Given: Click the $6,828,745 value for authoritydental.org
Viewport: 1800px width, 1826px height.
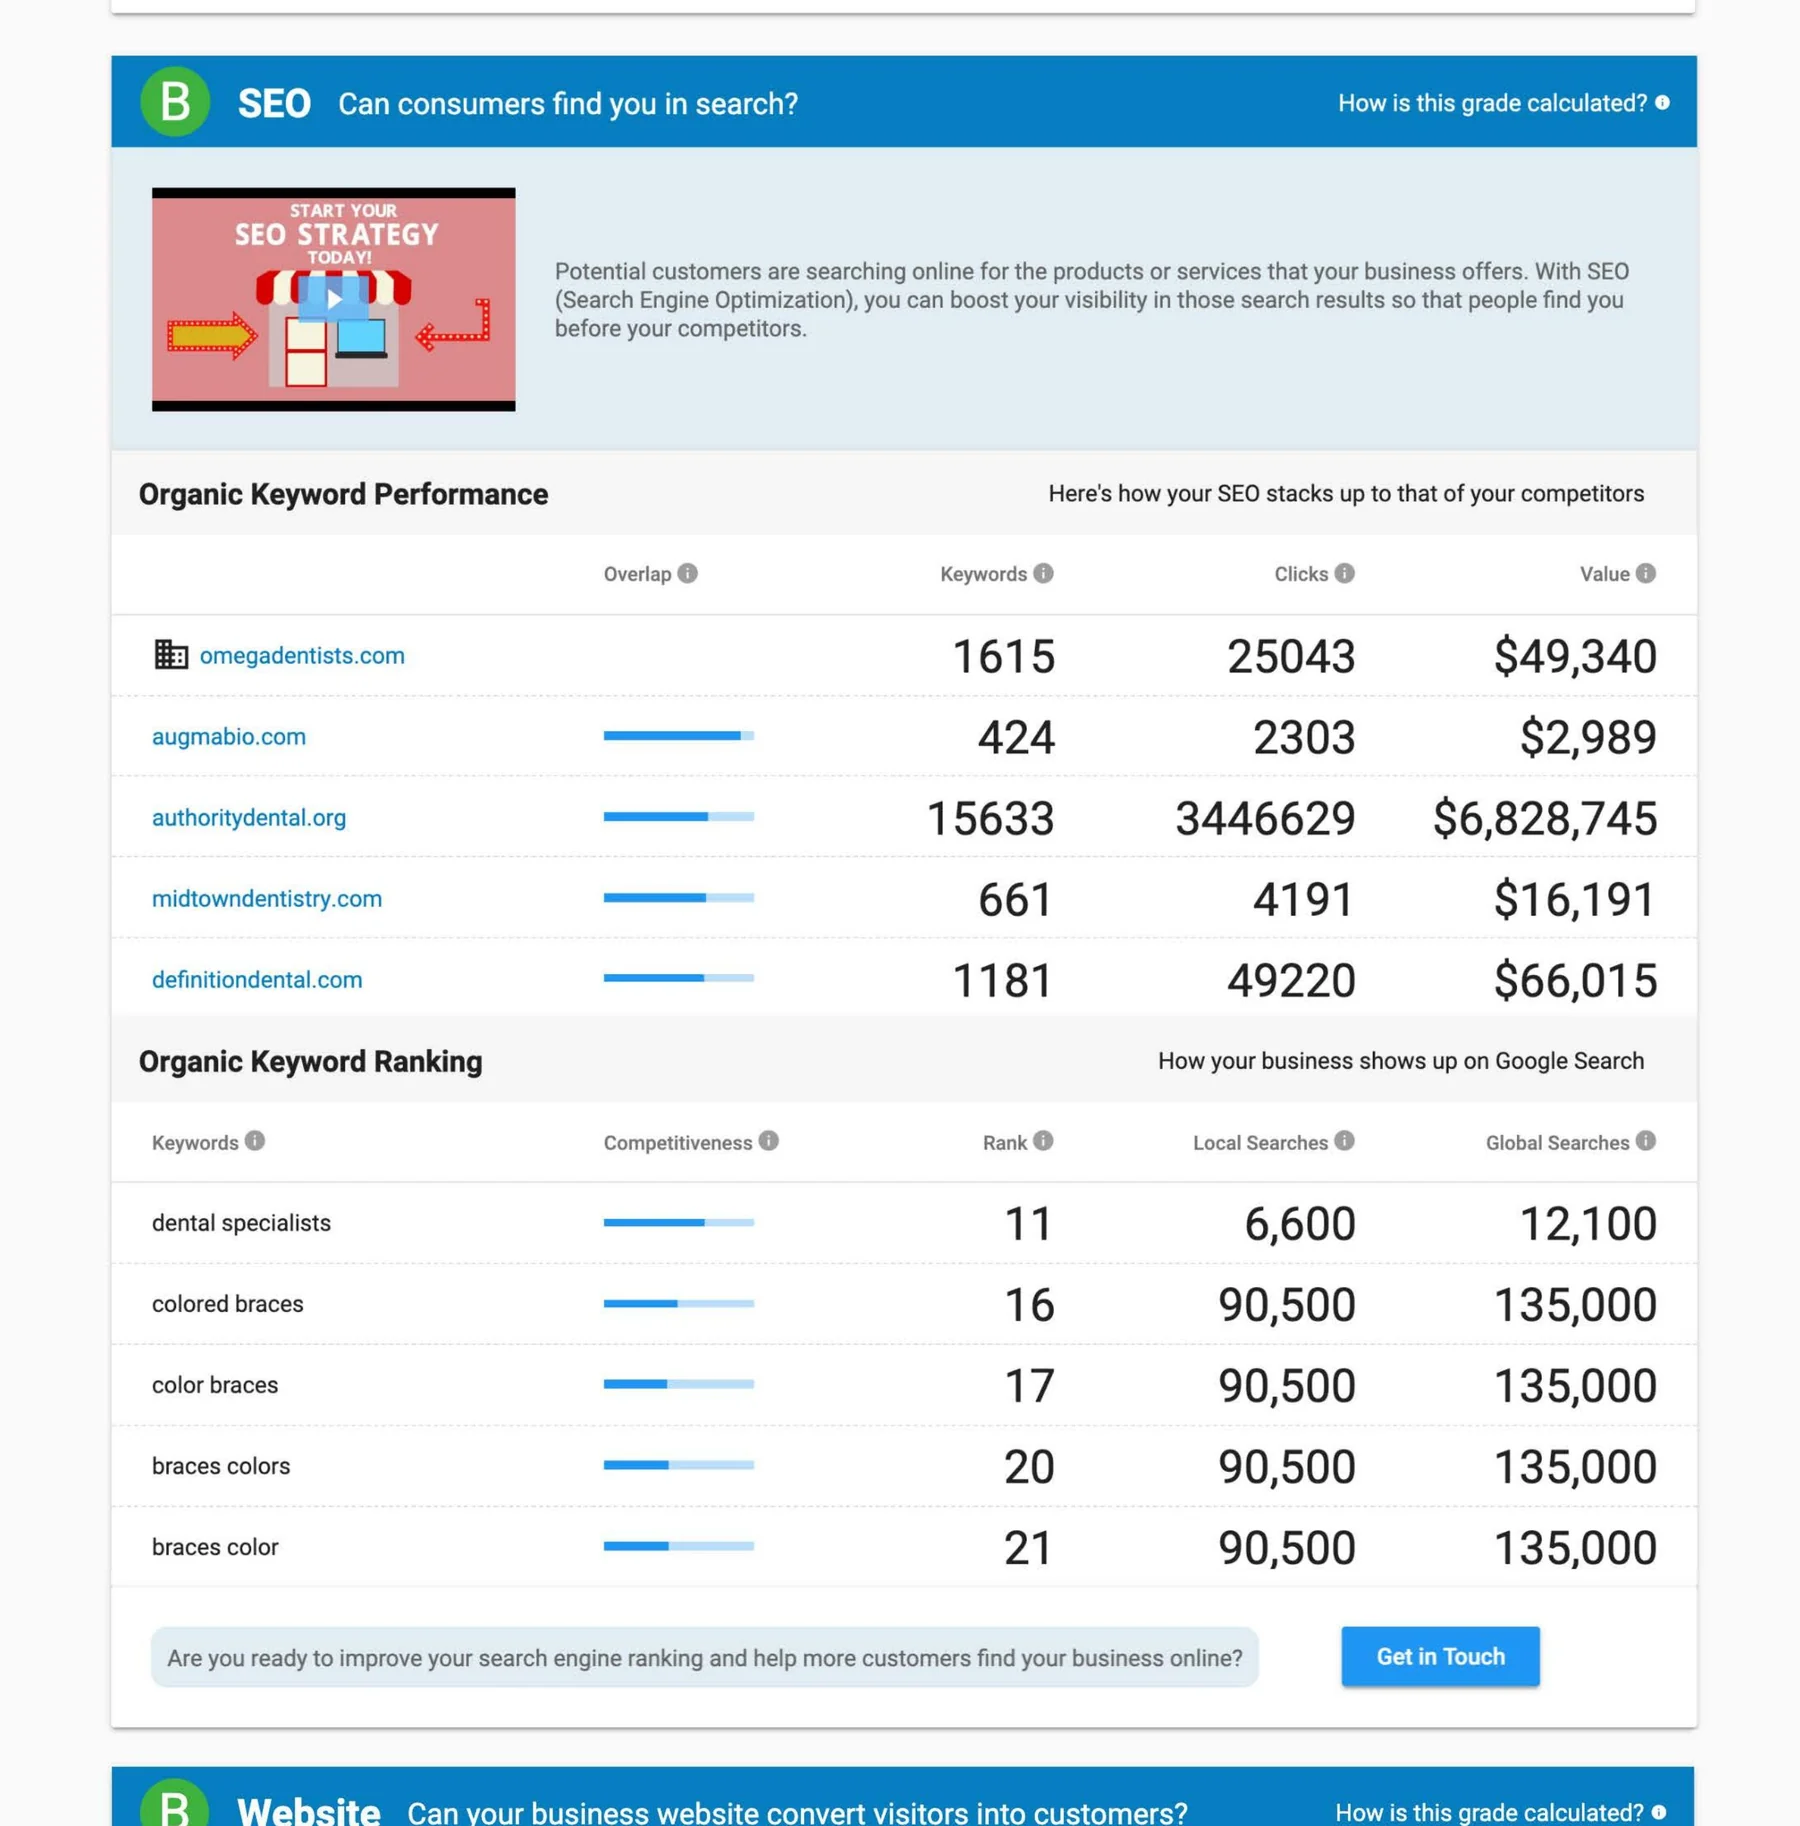Looking at the screenshot, I should pyautogui.click(x=1545, y=818).
